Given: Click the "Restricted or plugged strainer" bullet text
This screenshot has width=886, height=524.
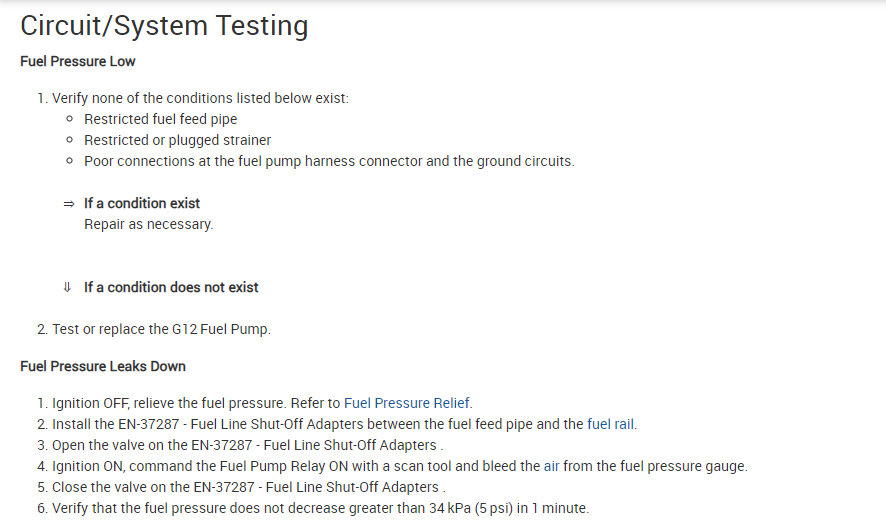Looking at the screenshot, I should tap(177, 140).
